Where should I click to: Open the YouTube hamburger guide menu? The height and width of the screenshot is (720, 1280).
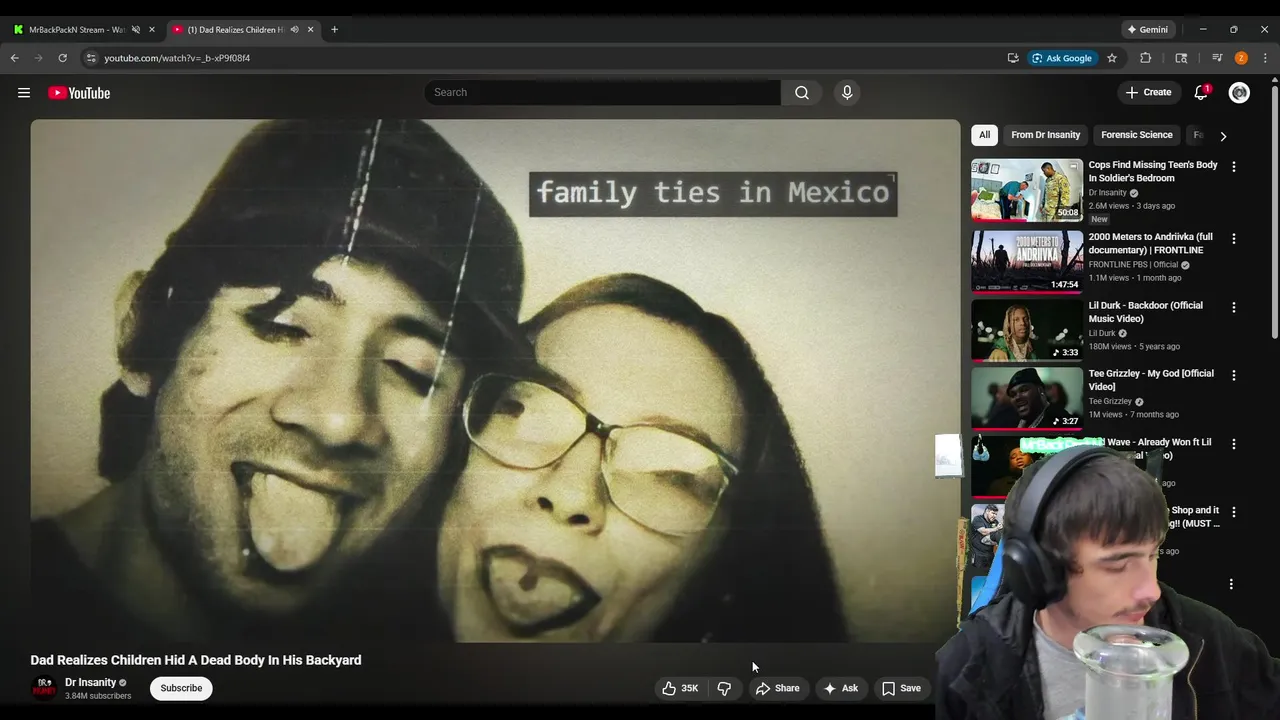[24, 93]
